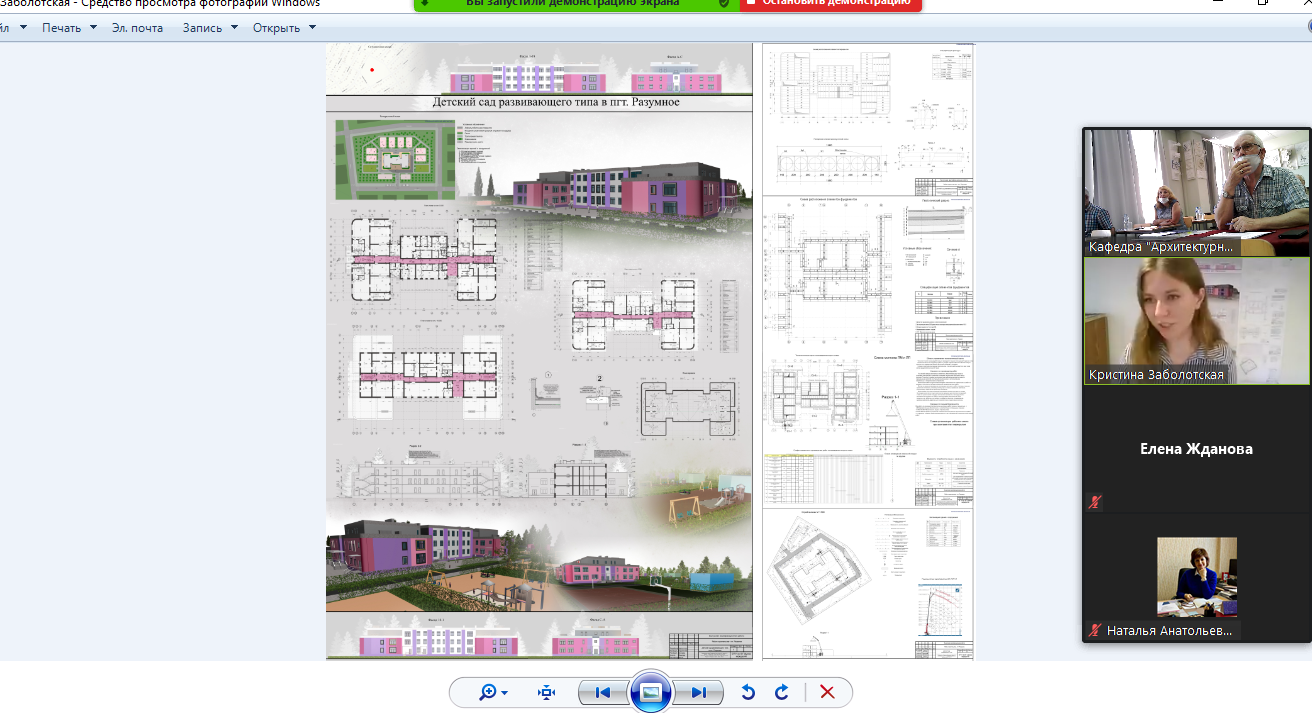Open the Эл. почта menu item
Image resolution: width=1312 pixels, height=713 pixels.
137,28
